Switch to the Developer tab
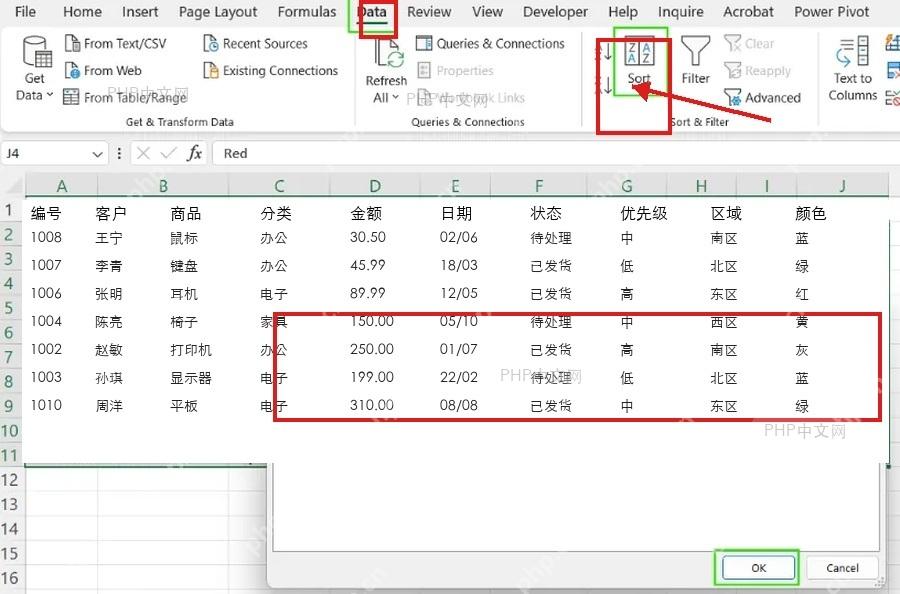Viewport: 900px width, 594px height. coord(555,12)
